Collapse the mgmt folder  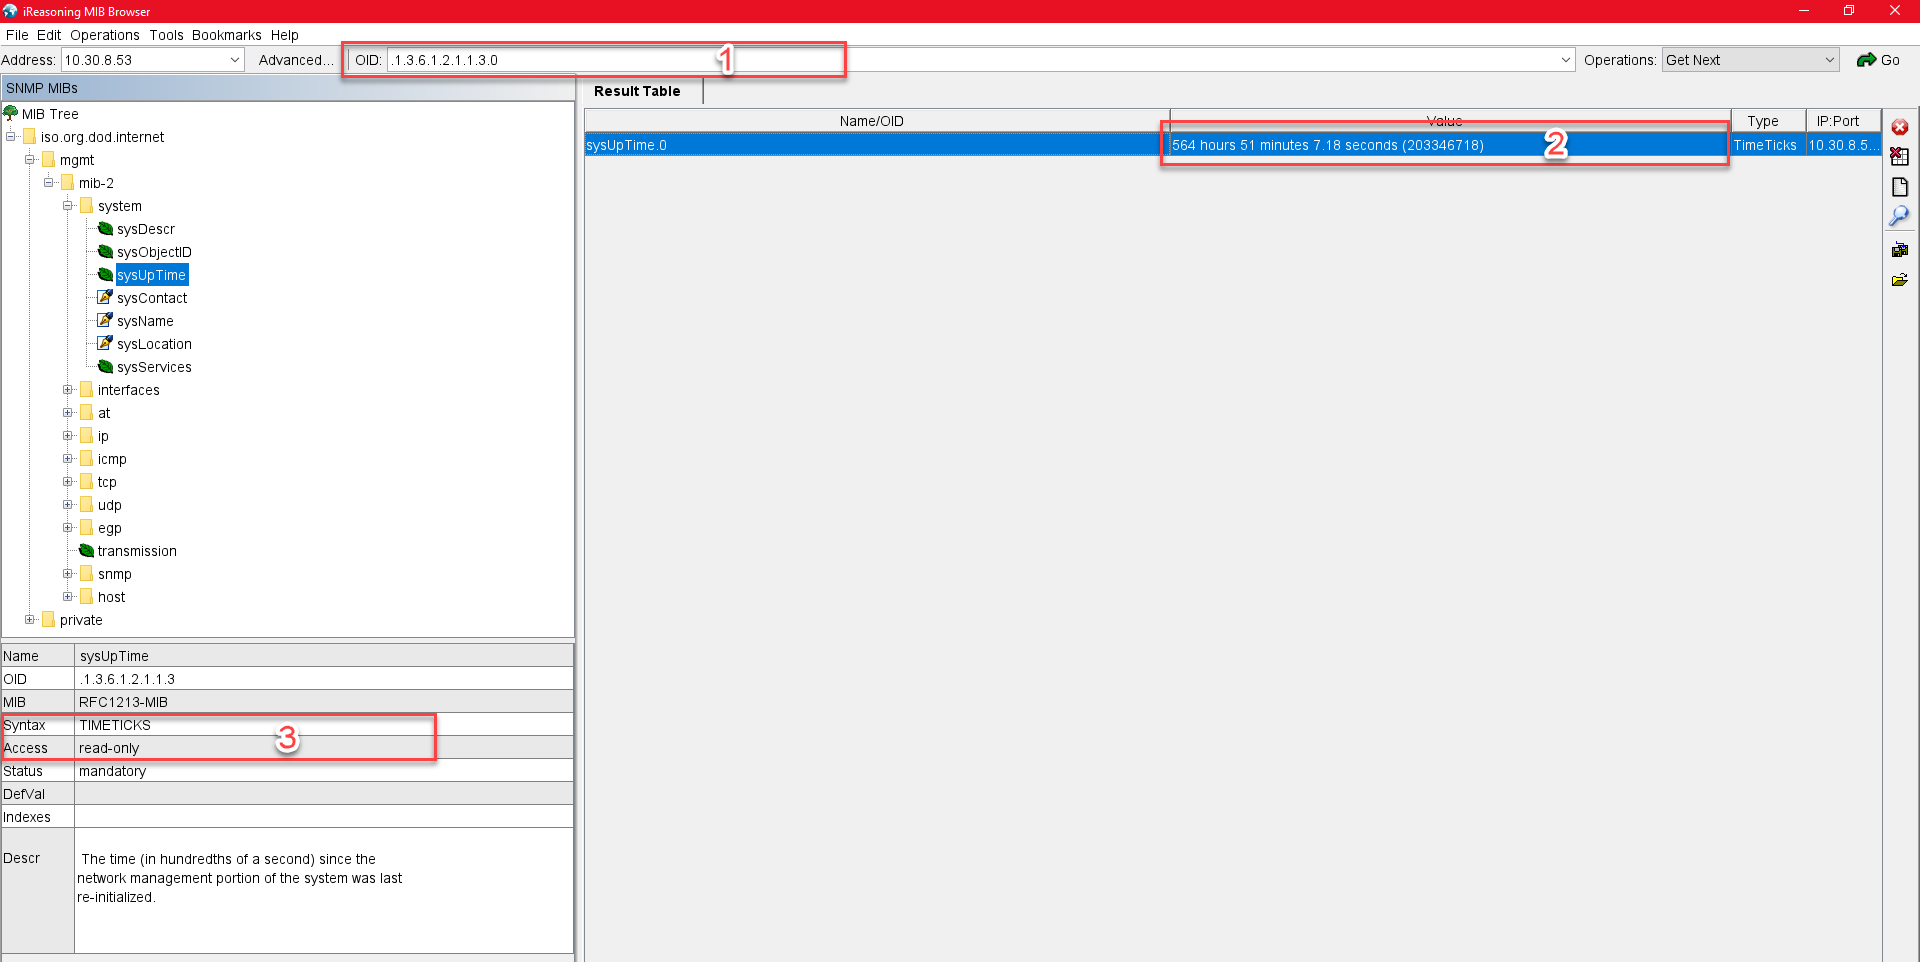30,160
